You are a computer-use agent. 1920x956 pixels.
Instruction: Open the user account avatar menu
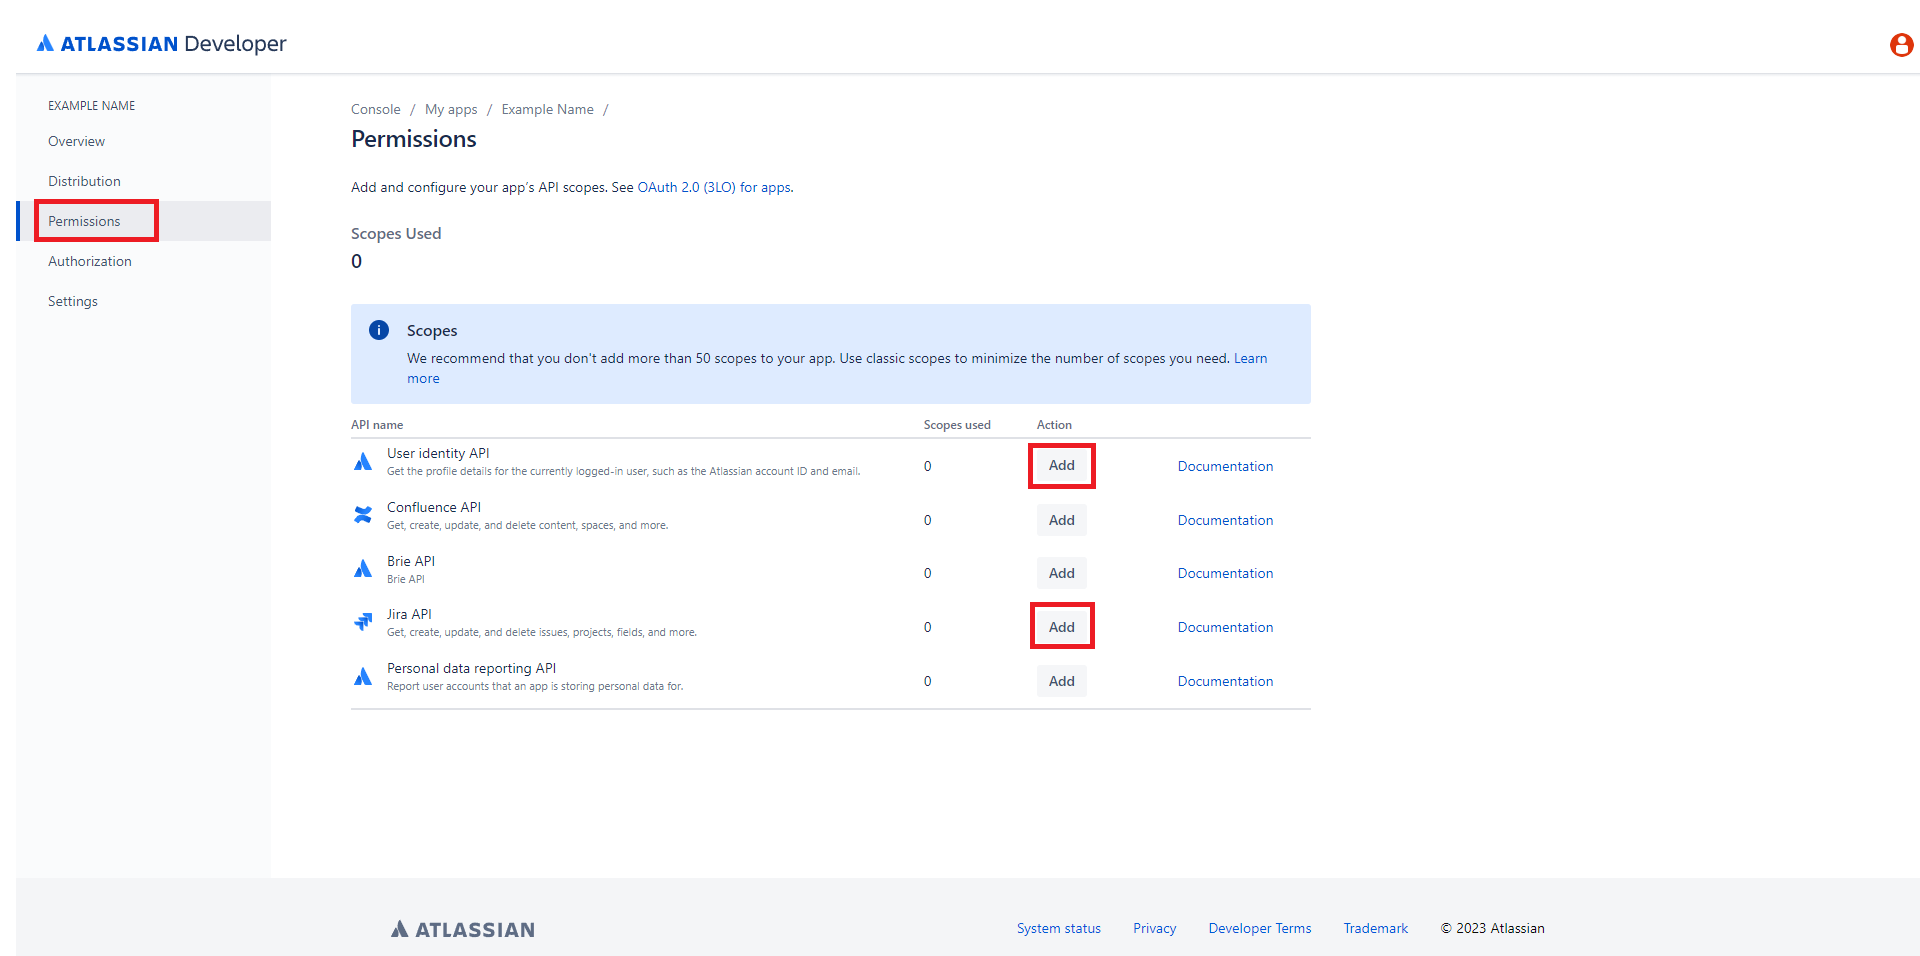(1901, 45)
